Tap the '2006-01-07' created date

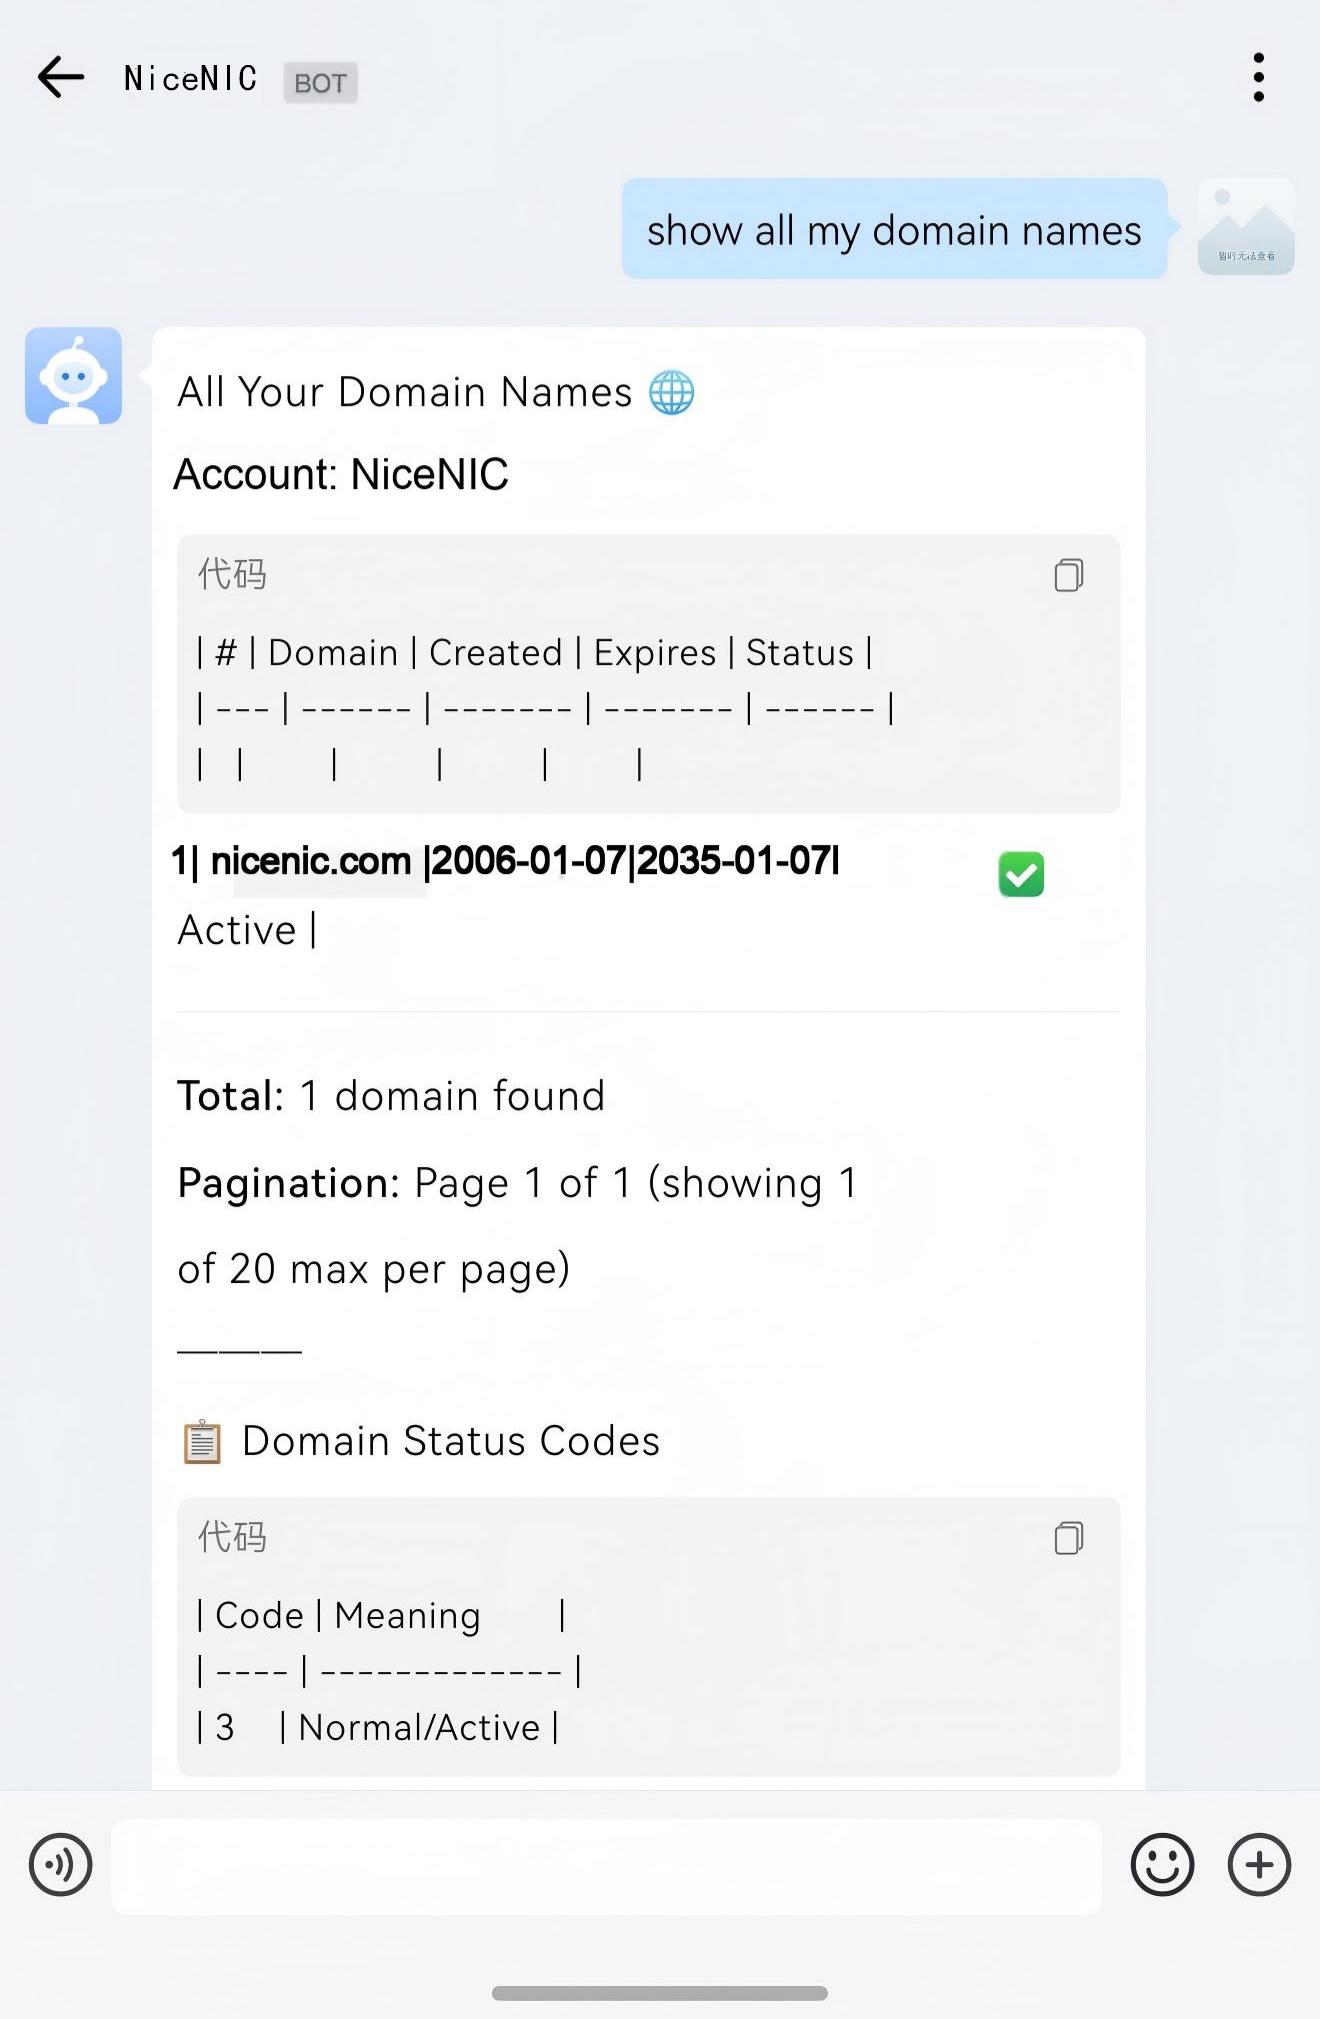coord(529,861)
